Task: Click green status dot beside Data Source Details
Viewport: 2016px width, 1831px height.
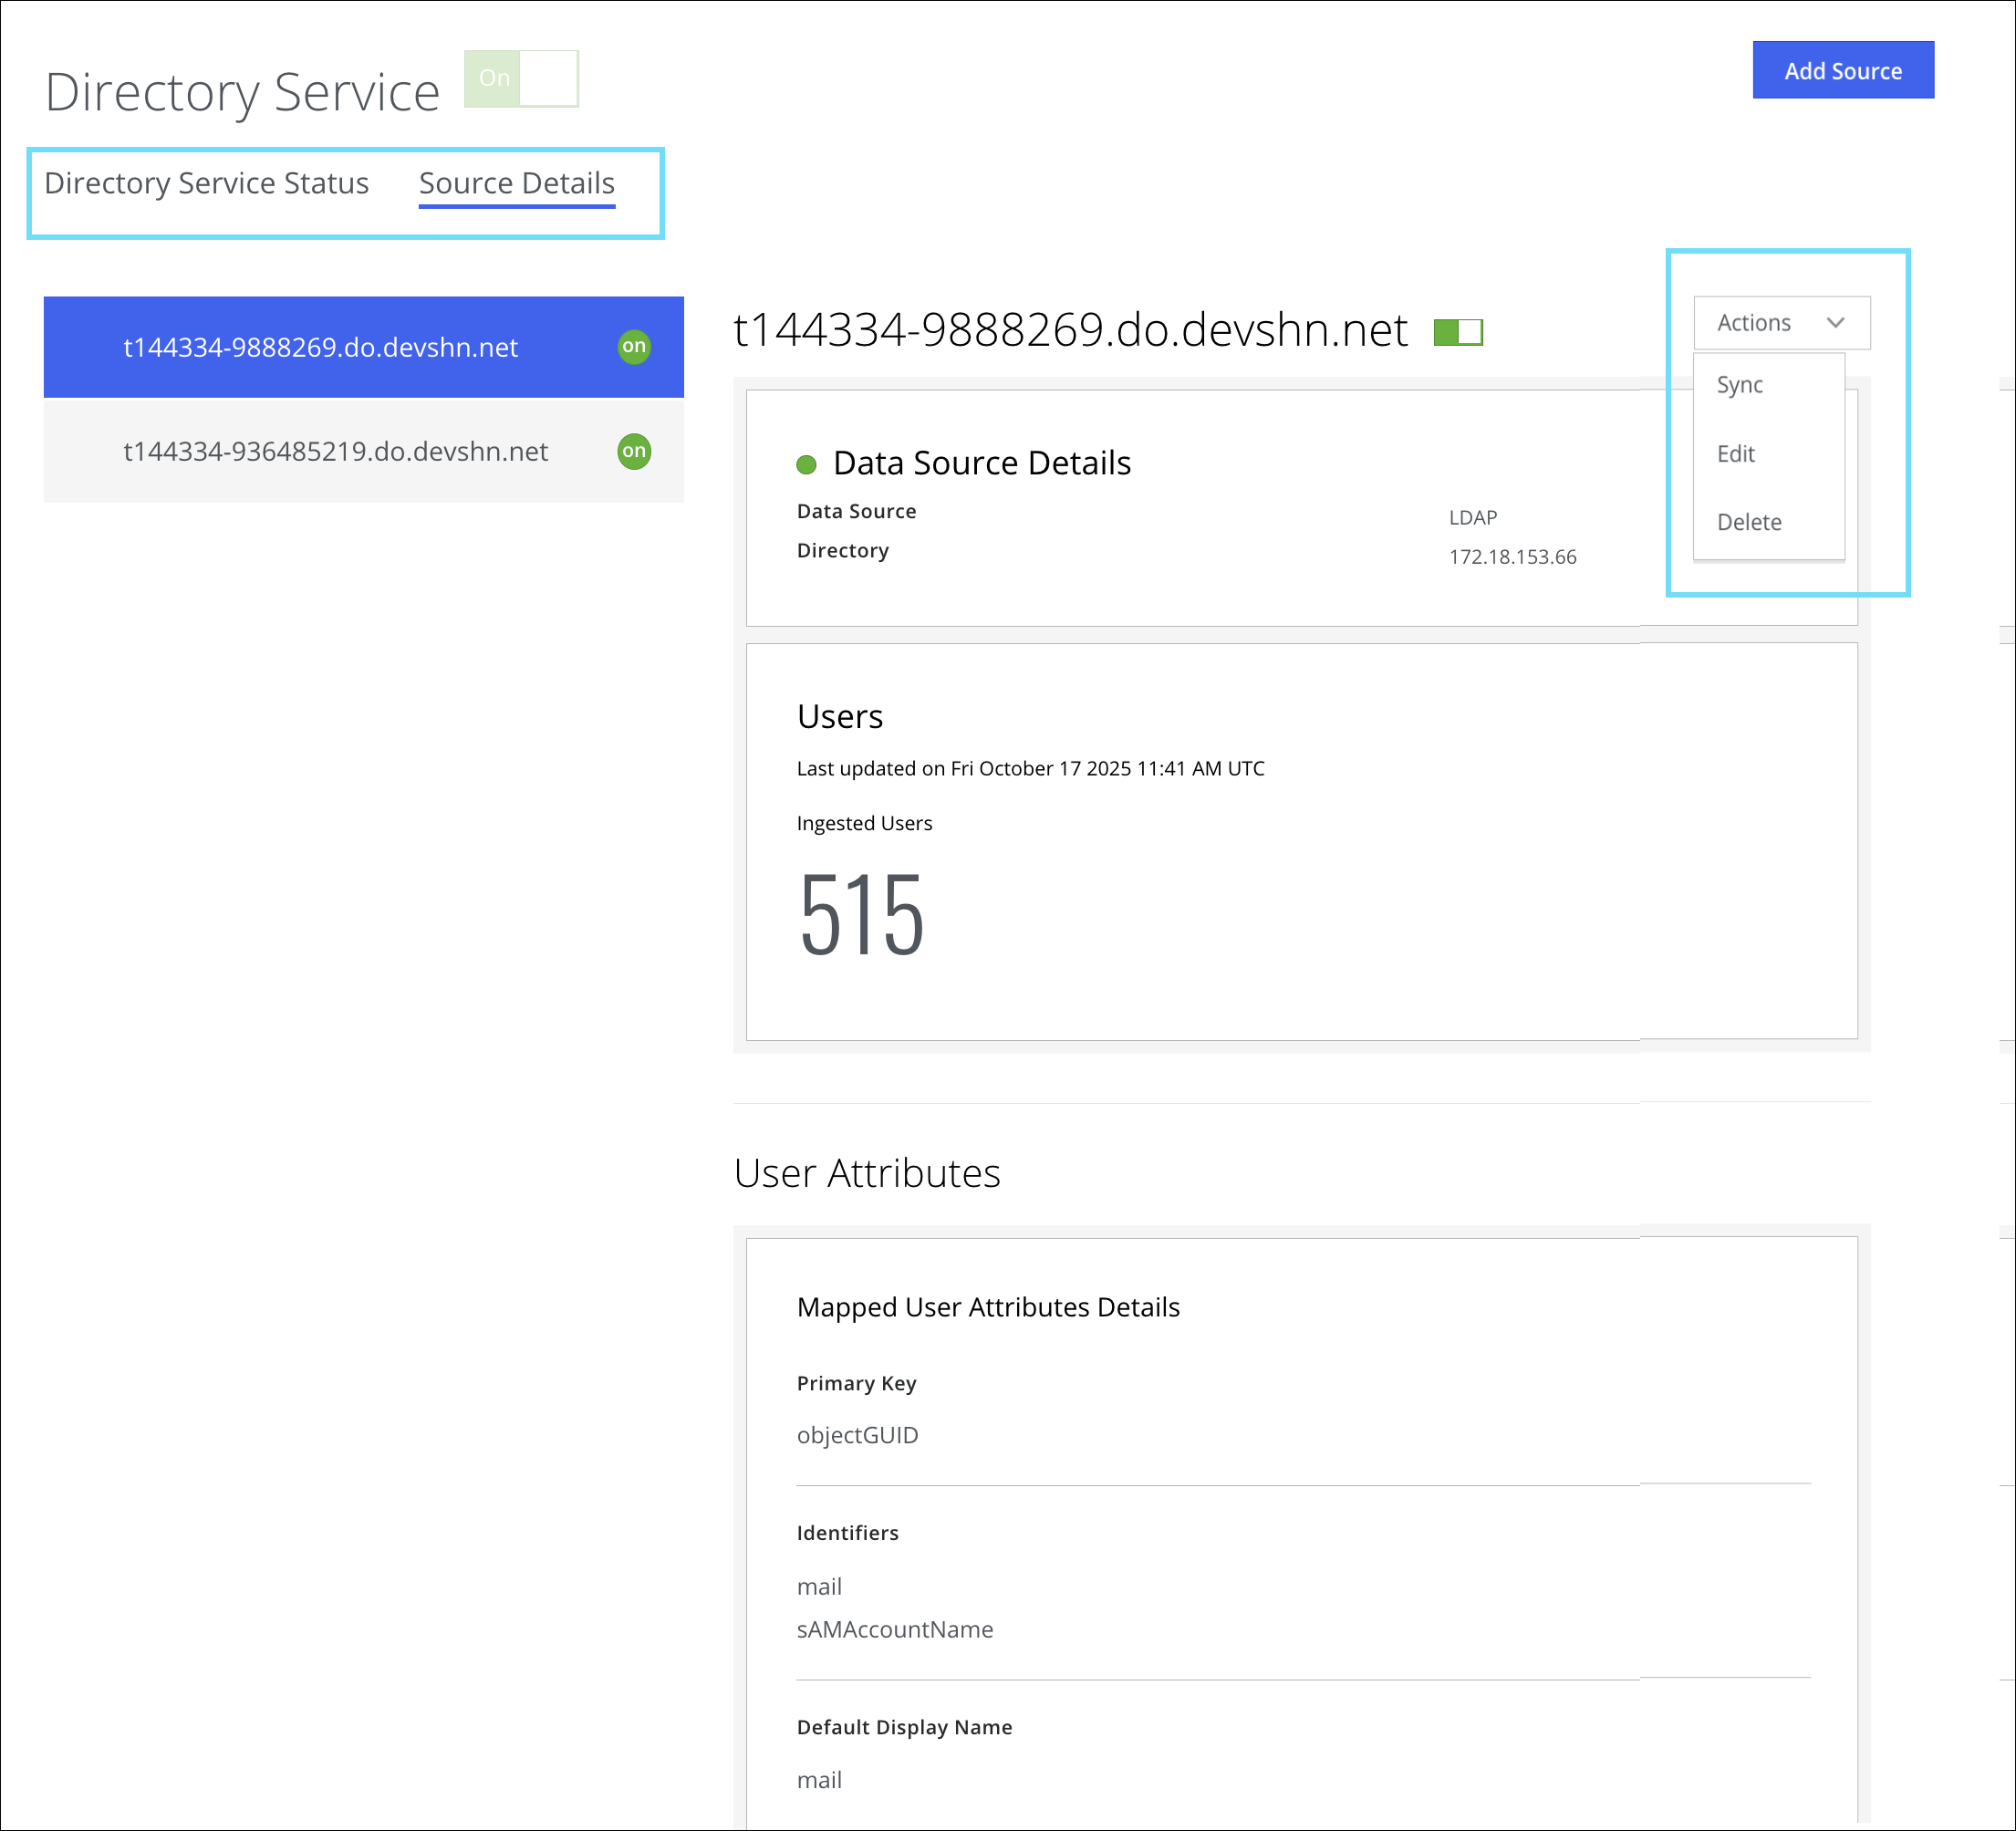Action: coord(806,464)
